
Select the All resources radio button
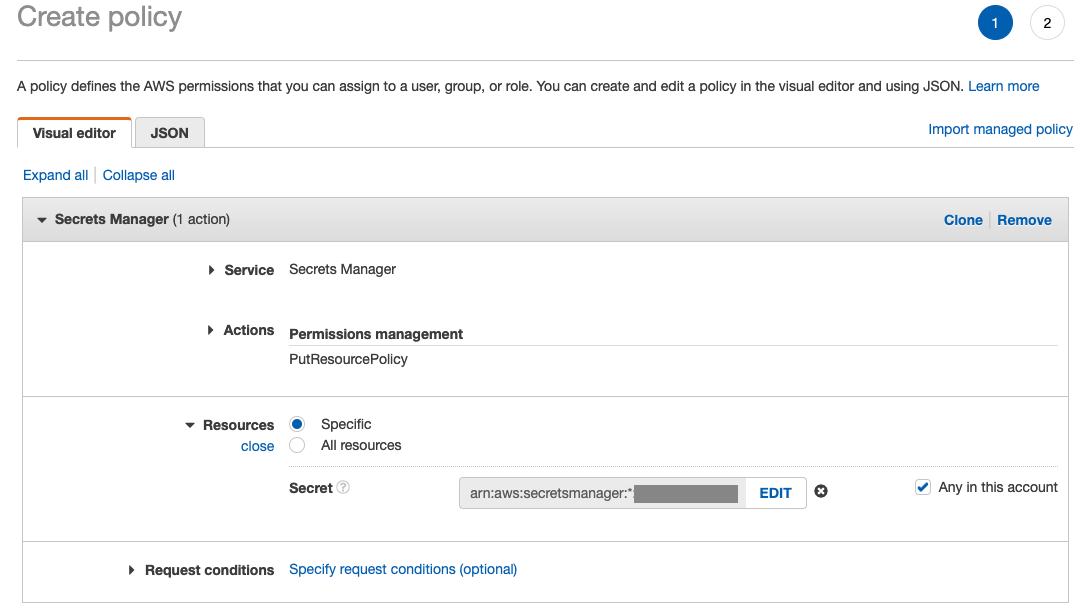[297, 445]
